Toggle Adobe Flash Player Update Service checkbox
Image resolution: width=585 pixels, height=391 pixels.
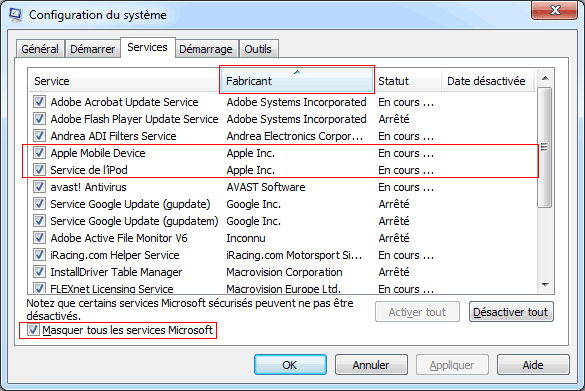pyautogui.click(x=39, y=119)
